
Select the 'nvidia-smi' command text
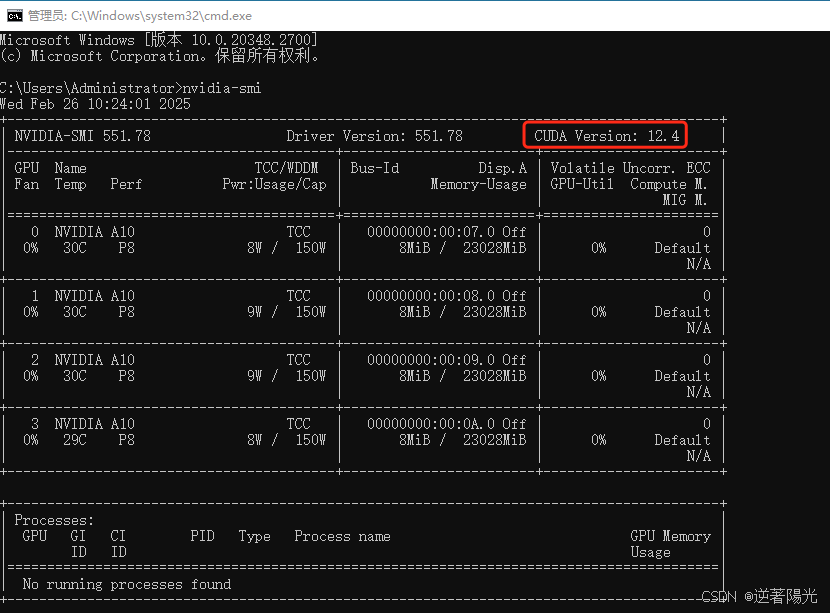pyautogui.click(x=222, y=88)
